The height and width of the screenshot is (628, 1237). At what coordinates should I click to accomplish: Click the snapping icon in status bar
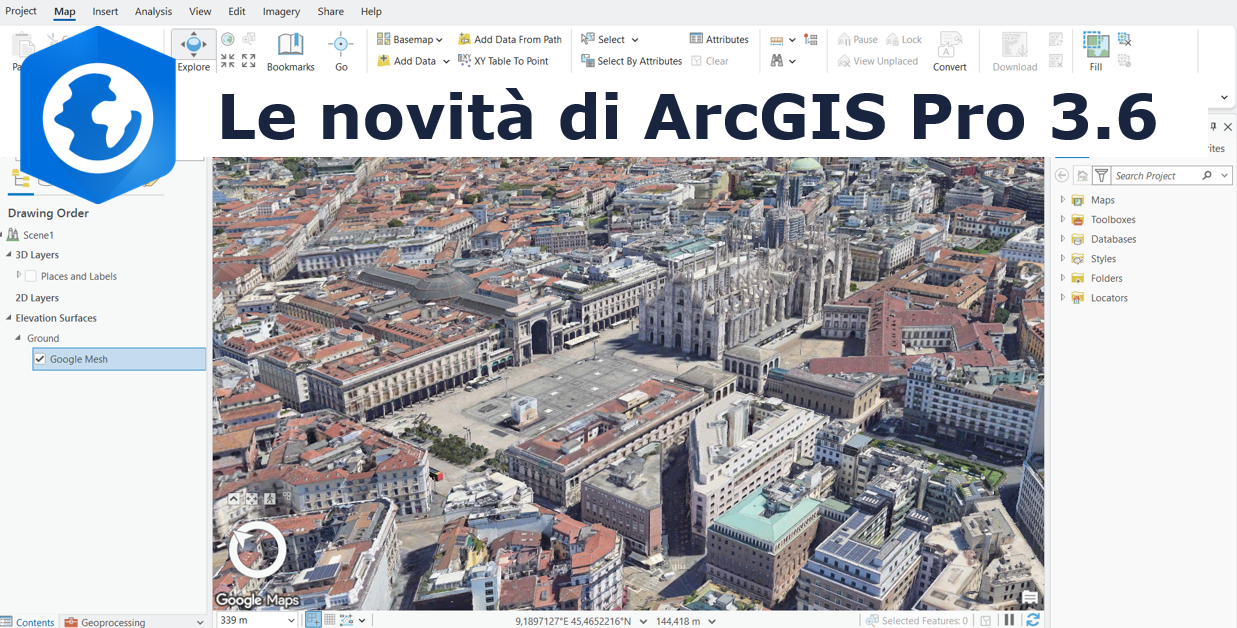(313, 620)
